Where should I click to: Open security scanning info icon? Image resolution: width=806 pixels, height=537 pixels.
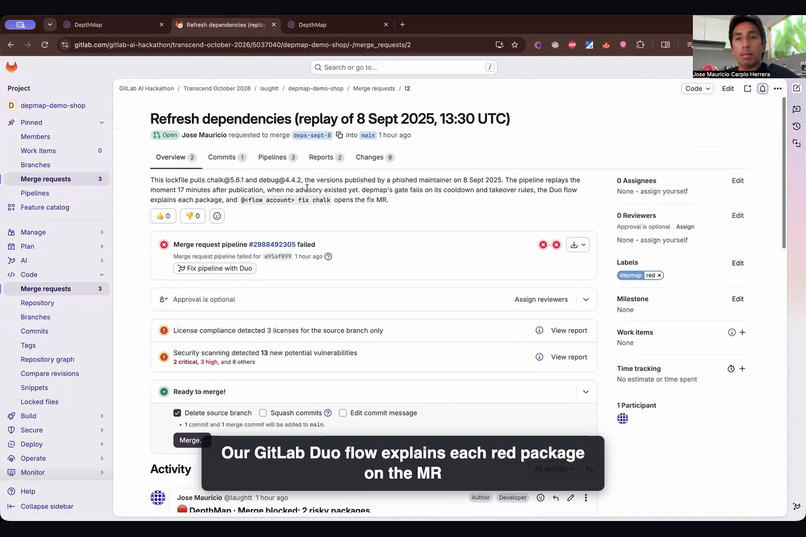pyautogui.click(x=539, y=357)
